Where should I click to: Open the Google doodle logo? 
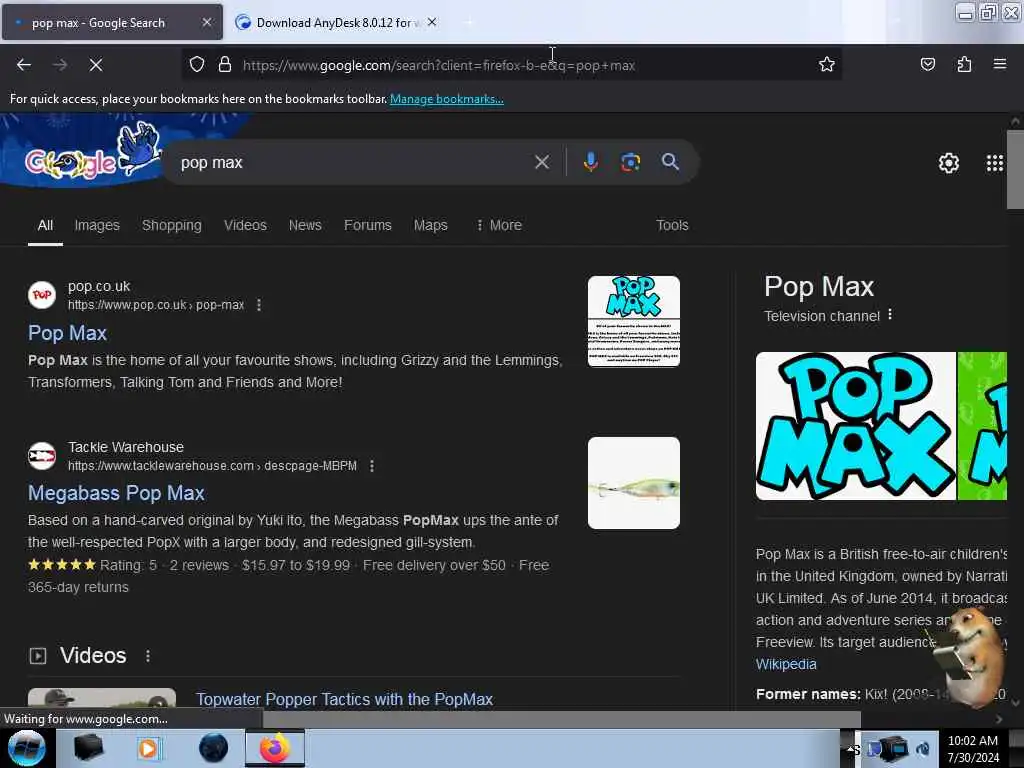click(91, 153)
